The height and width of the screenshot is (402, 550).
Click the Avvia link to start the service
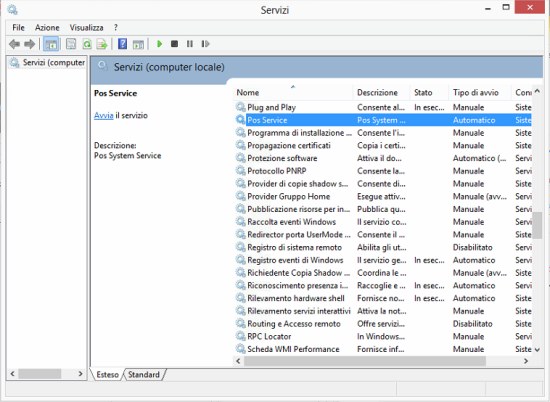pos(103,115)
